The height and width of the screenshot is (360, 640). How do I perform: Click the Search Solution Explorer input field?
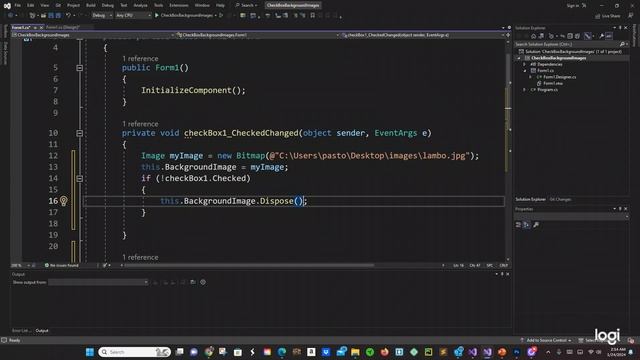[x=567, y=44]
